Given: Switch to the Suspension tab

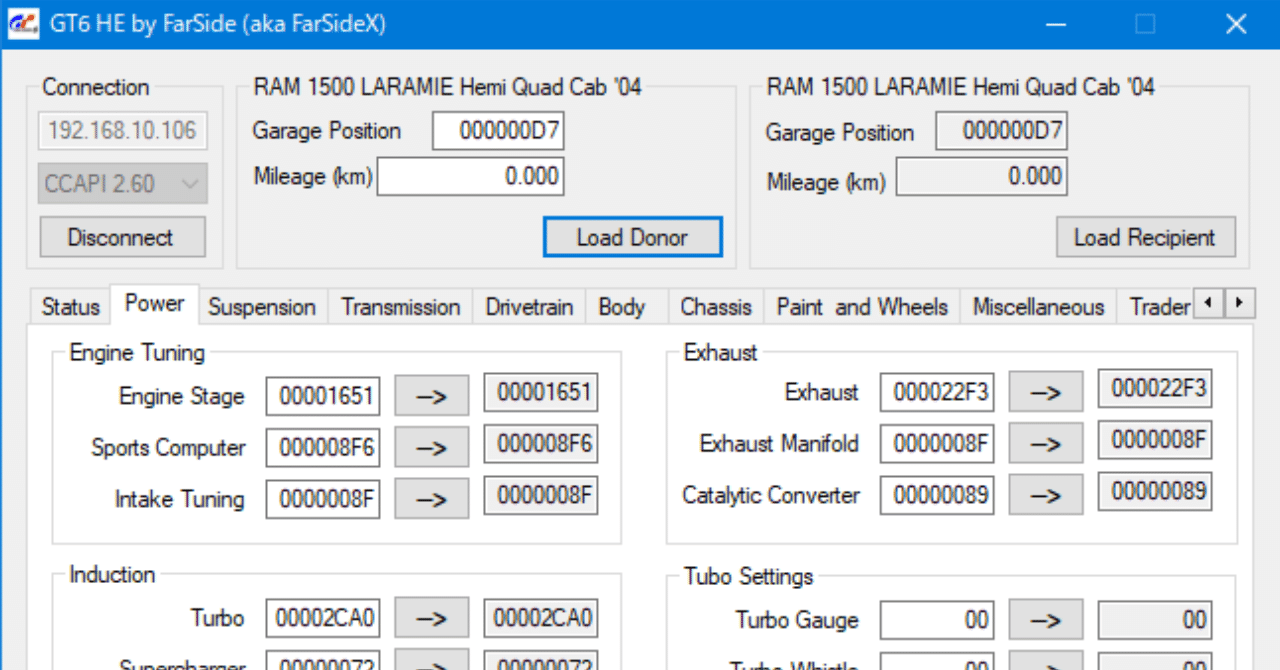Looking at the screenshot, I should [x=262, y=307].
